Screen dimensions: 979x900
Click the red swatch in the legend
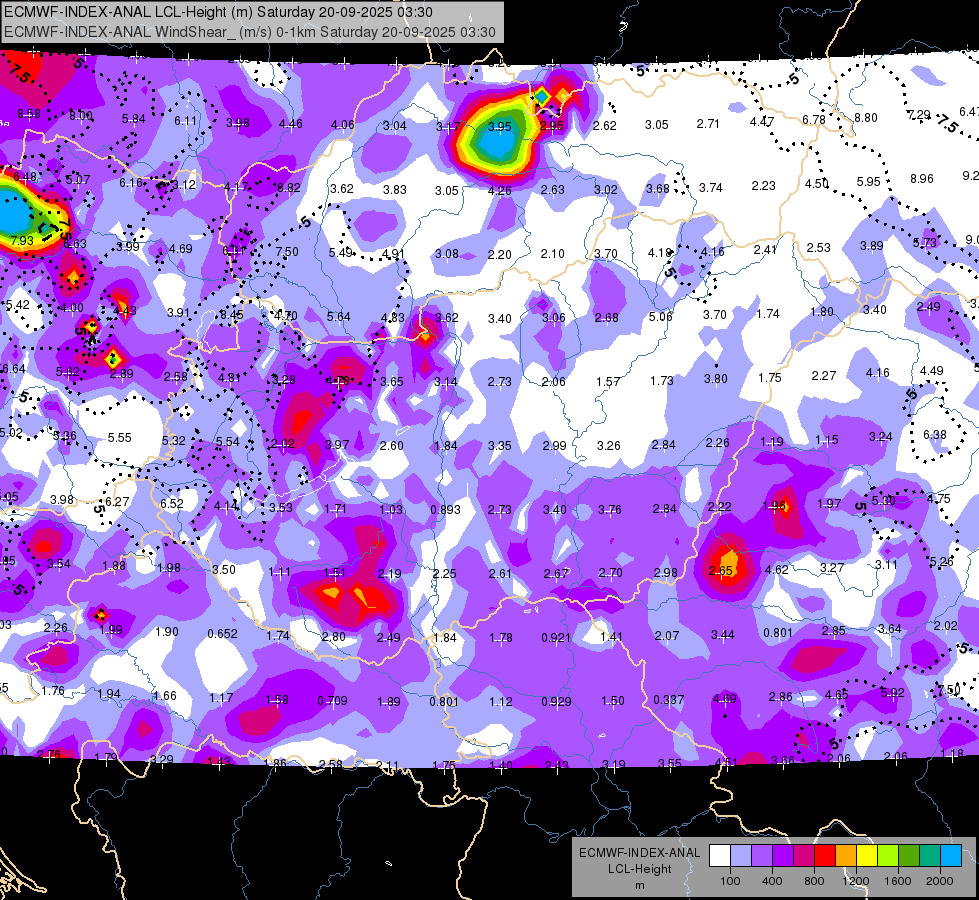825,856
